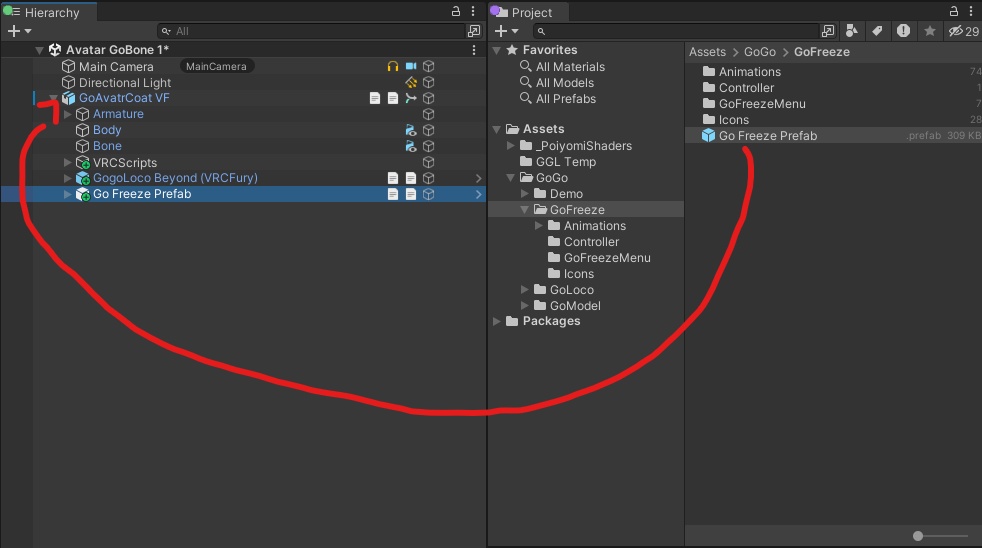Expand the _PoiyomiShaders folder
Screen dimensions: 982x548
511,145
